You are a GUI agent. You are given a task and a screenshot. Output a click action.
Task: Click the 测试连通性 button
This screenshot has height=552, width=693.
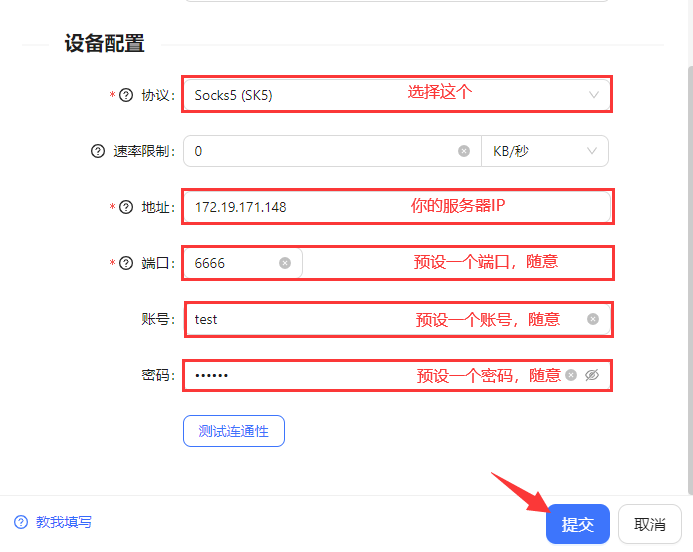(233, 431)
